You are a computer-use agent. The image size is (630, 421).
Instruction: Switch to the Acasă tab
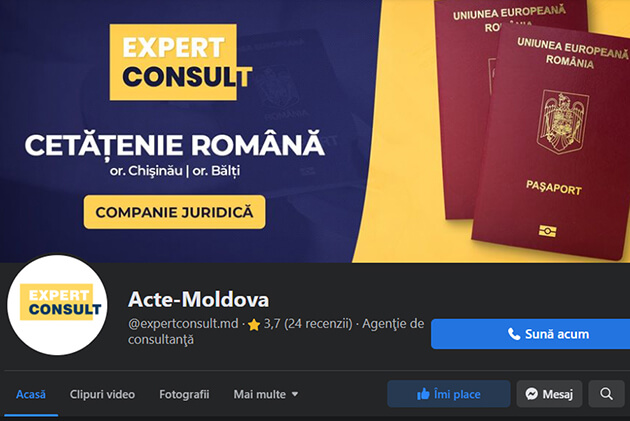coord(31,394)
